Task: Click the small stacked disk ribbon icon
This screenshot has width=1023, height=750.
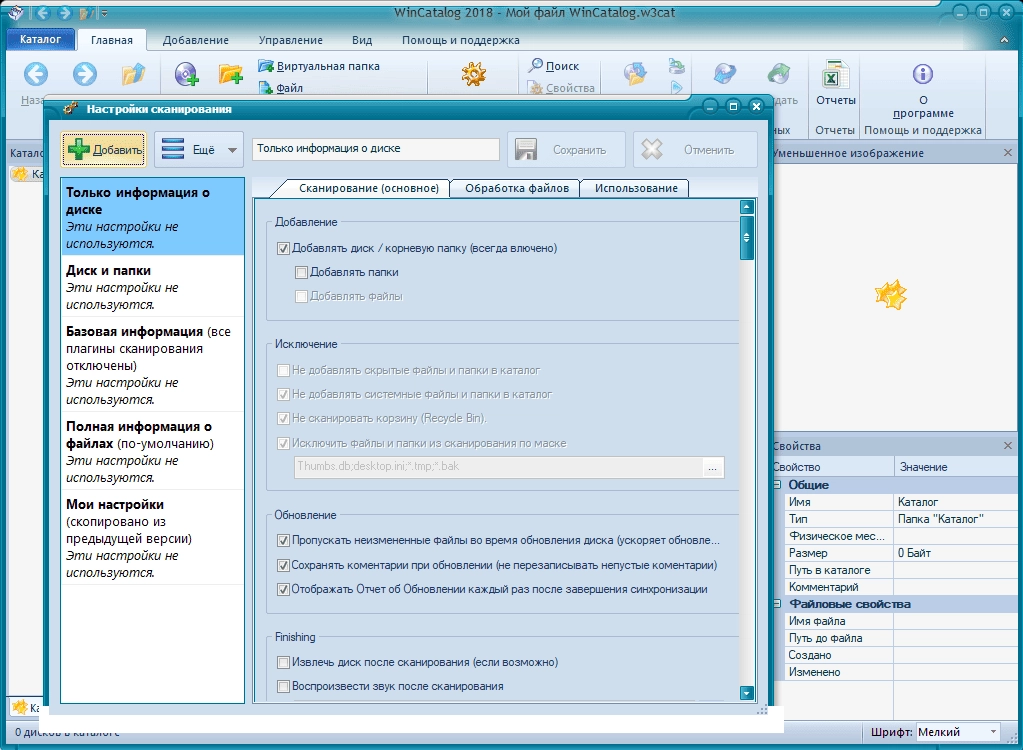Action: 677,65
